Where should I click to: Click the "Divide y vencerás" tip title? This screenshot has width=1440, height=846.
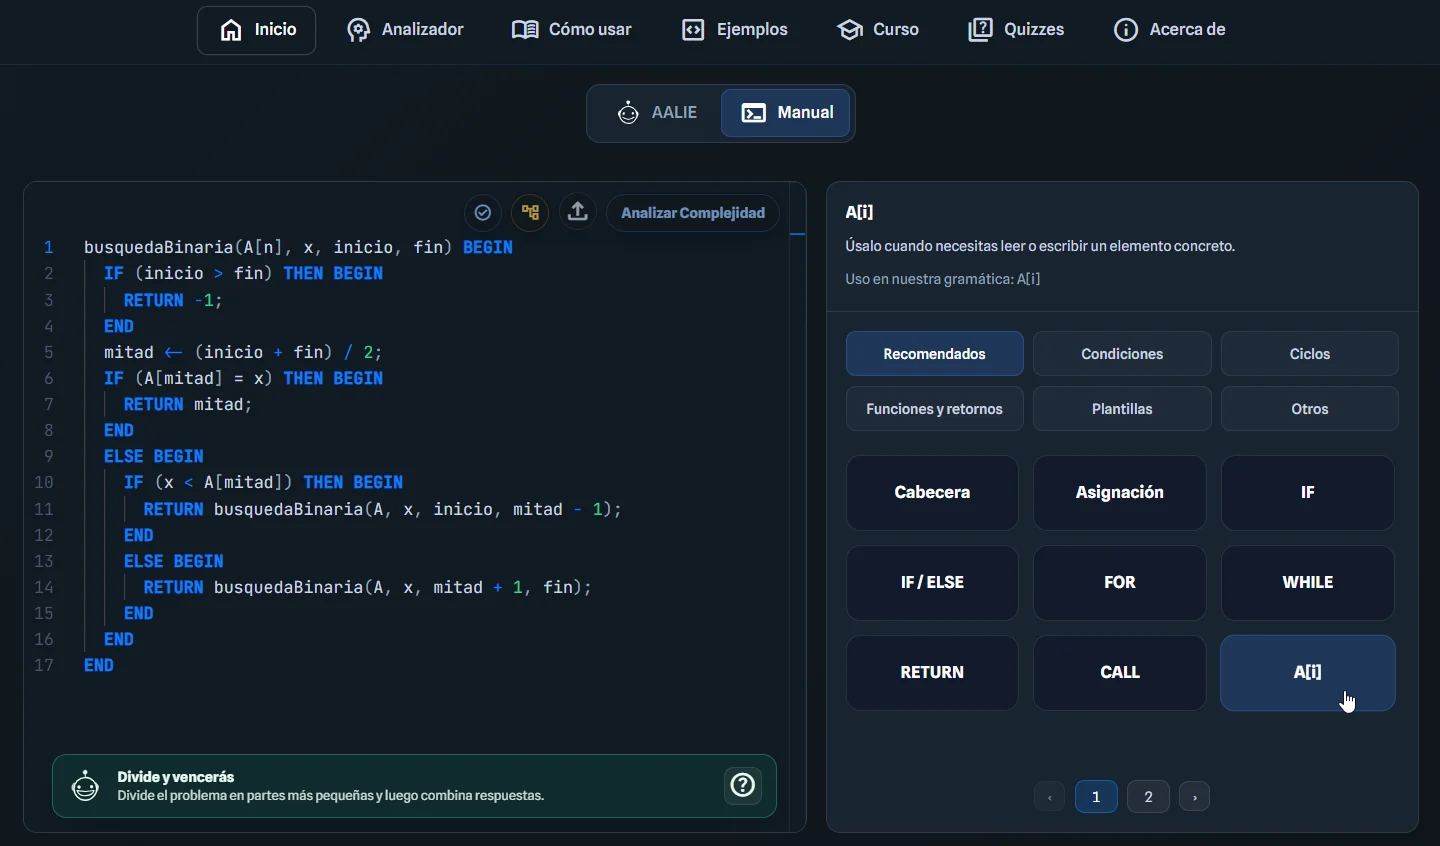[x=176, y=777]
